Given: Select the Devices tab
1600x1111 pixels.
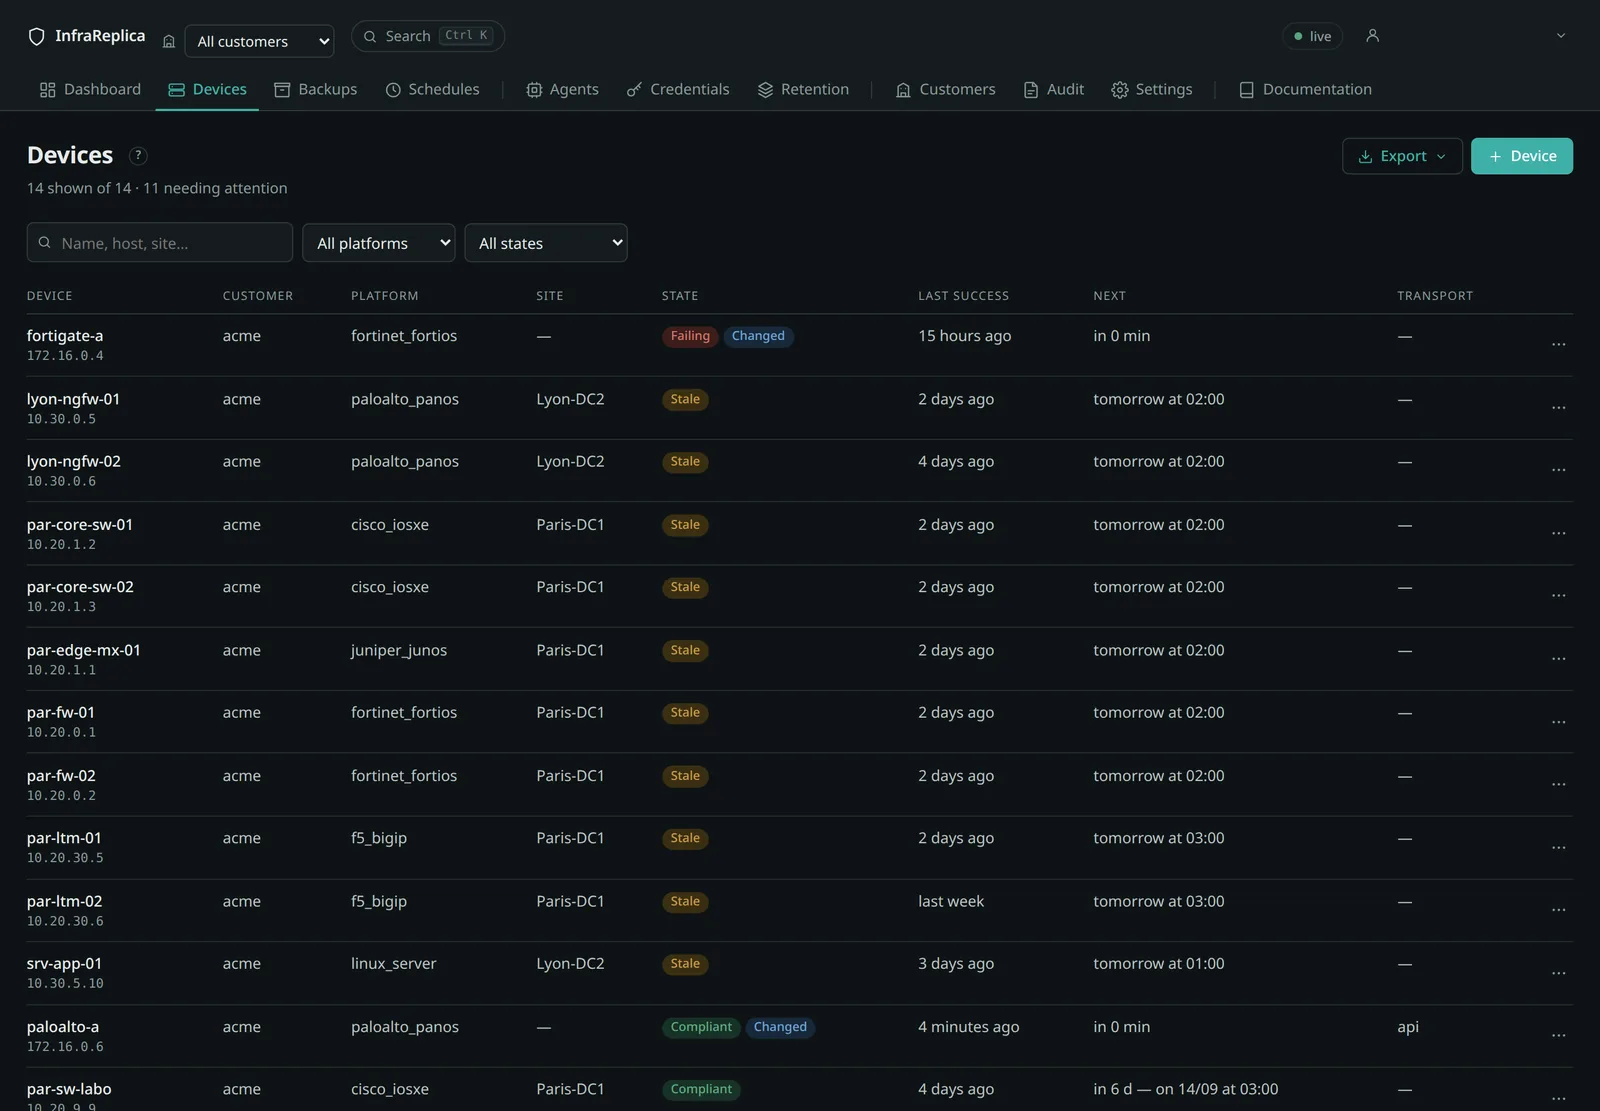Looking at the screenshot, I should (x=207, y=89).
